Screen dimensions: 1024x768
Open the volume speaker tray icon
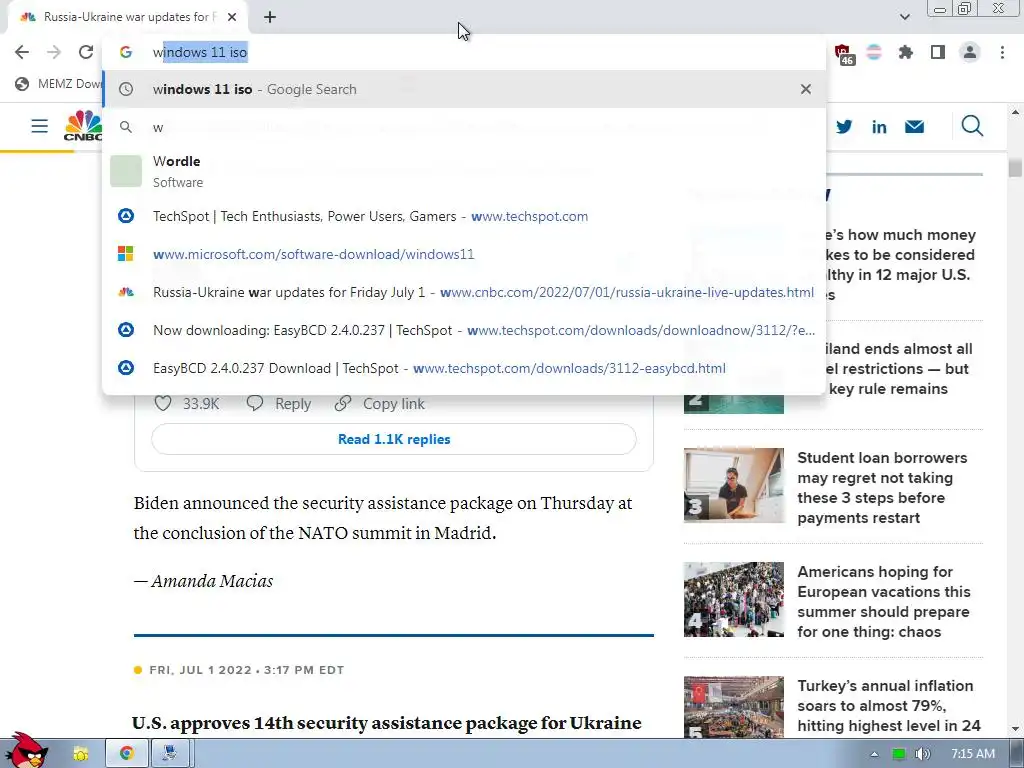922,754
